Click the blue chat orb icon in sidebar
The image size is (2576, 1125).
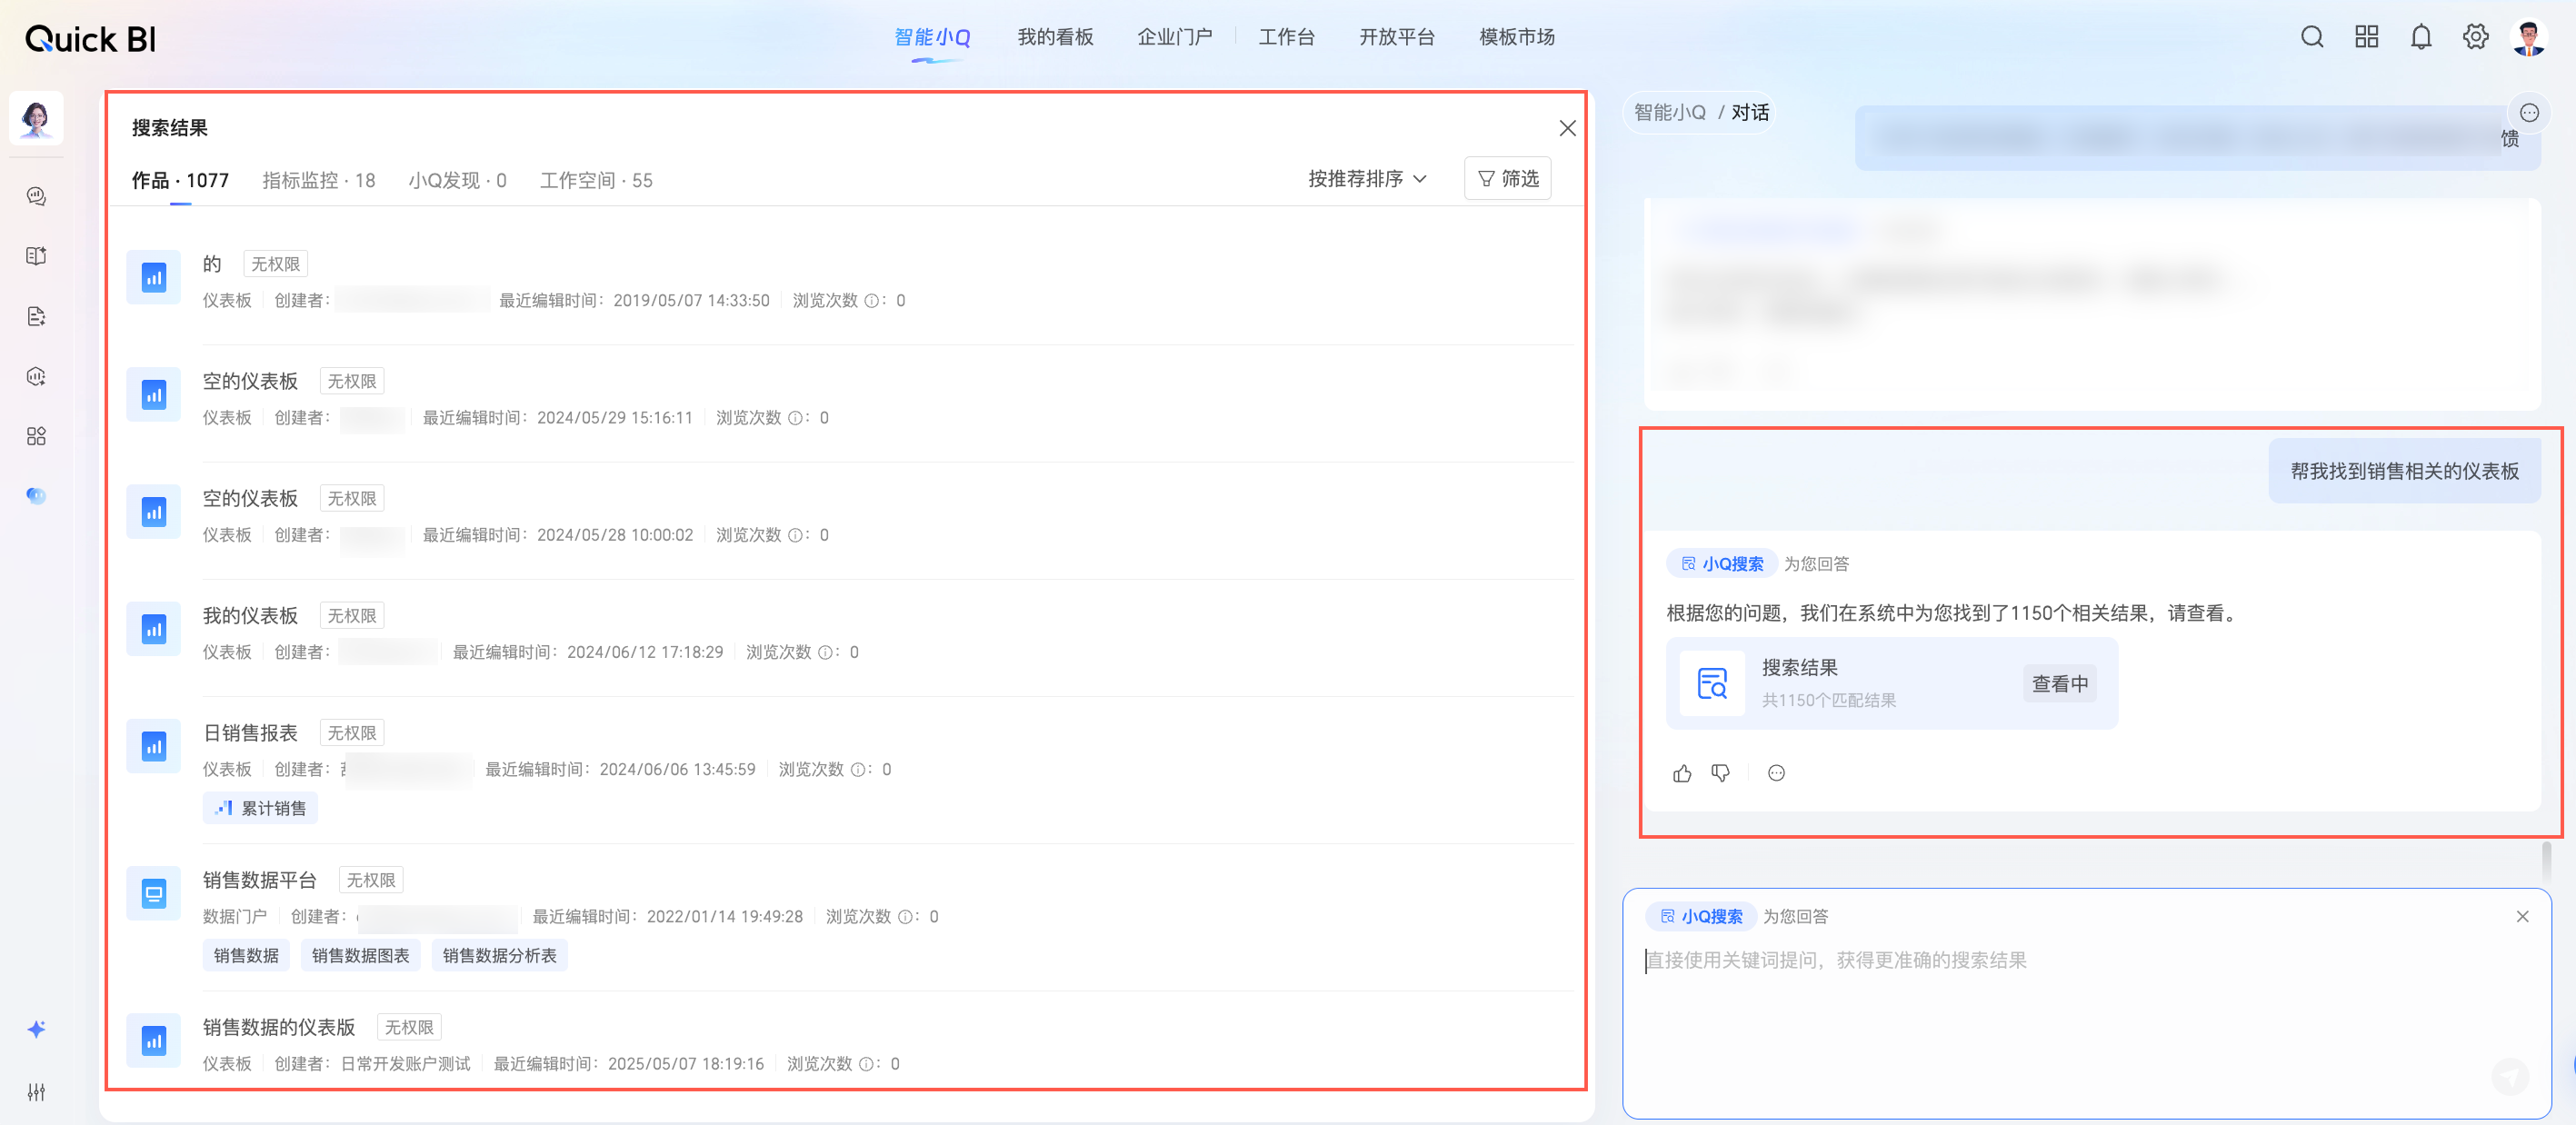(37, 496)
